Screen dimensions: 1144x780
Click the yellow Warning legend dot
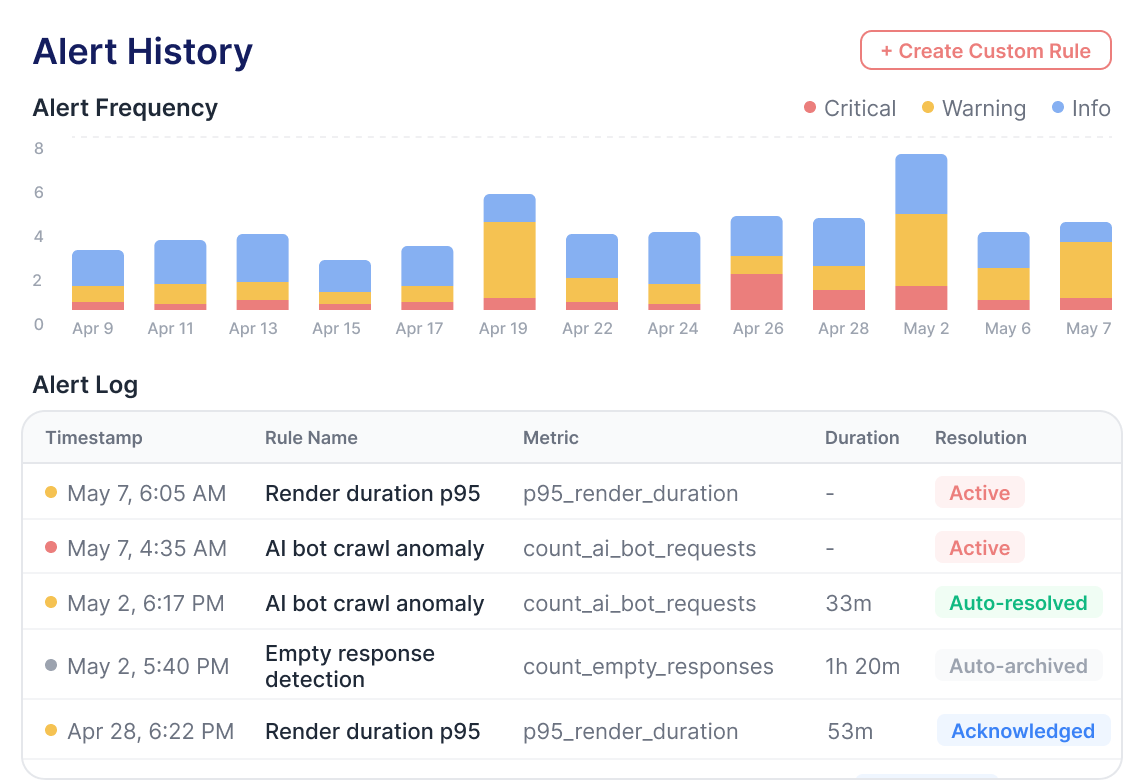[x=928, y=107]
